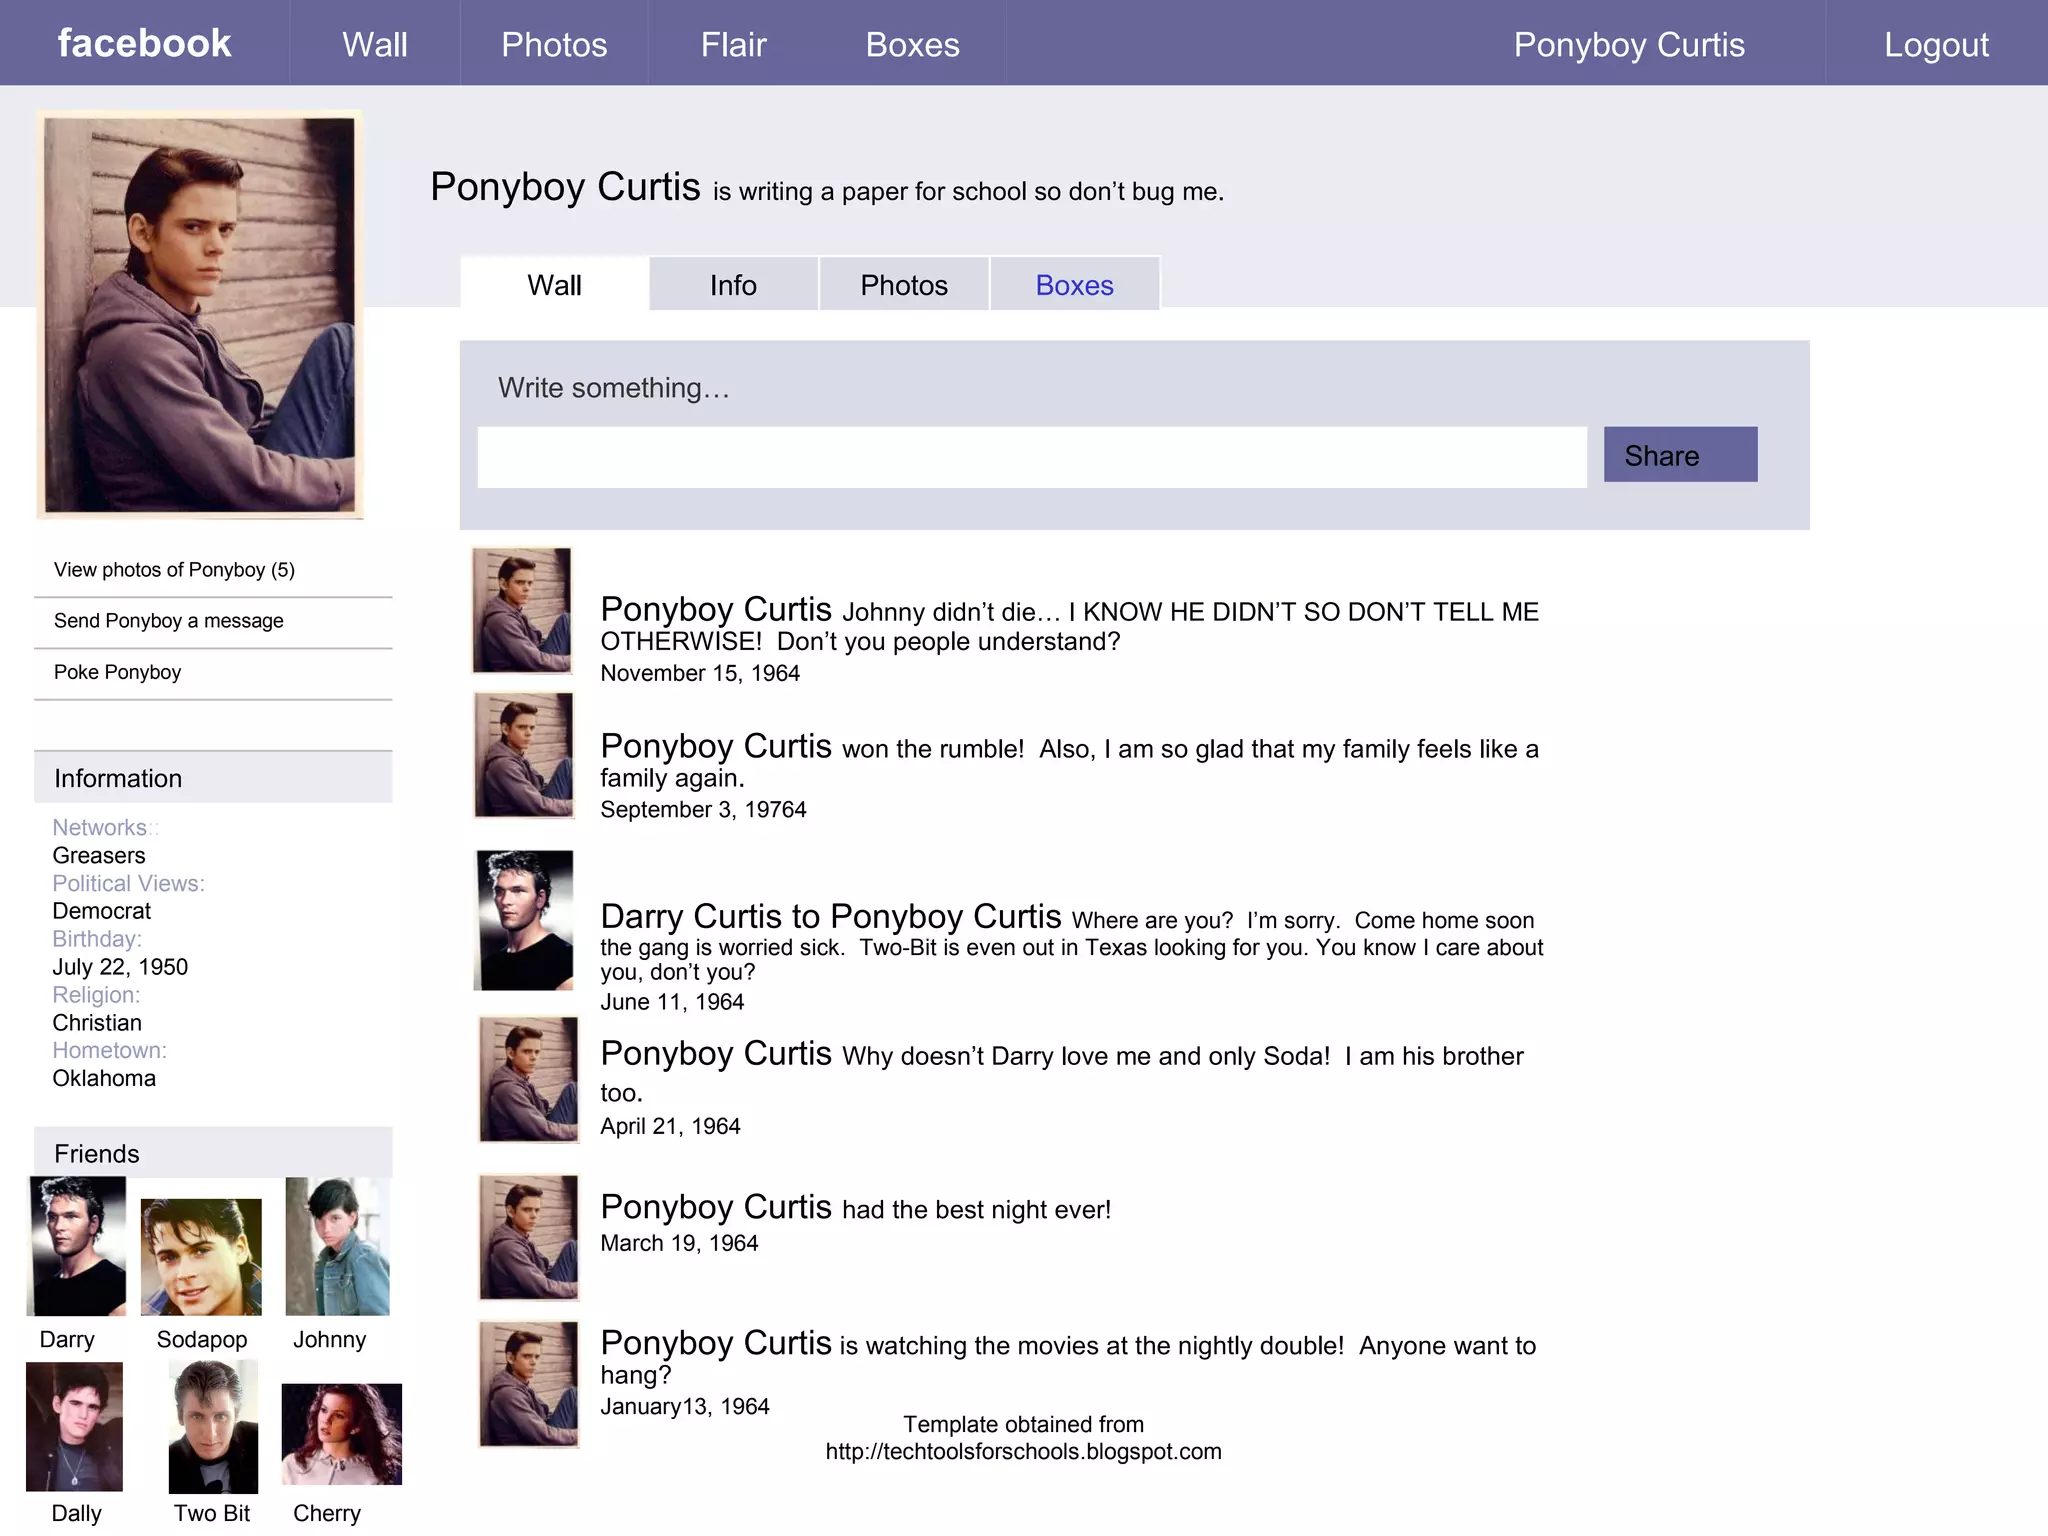Open Johnny's friend thumbnail photo
2048x1536 pixels.
coord(337,1246)
